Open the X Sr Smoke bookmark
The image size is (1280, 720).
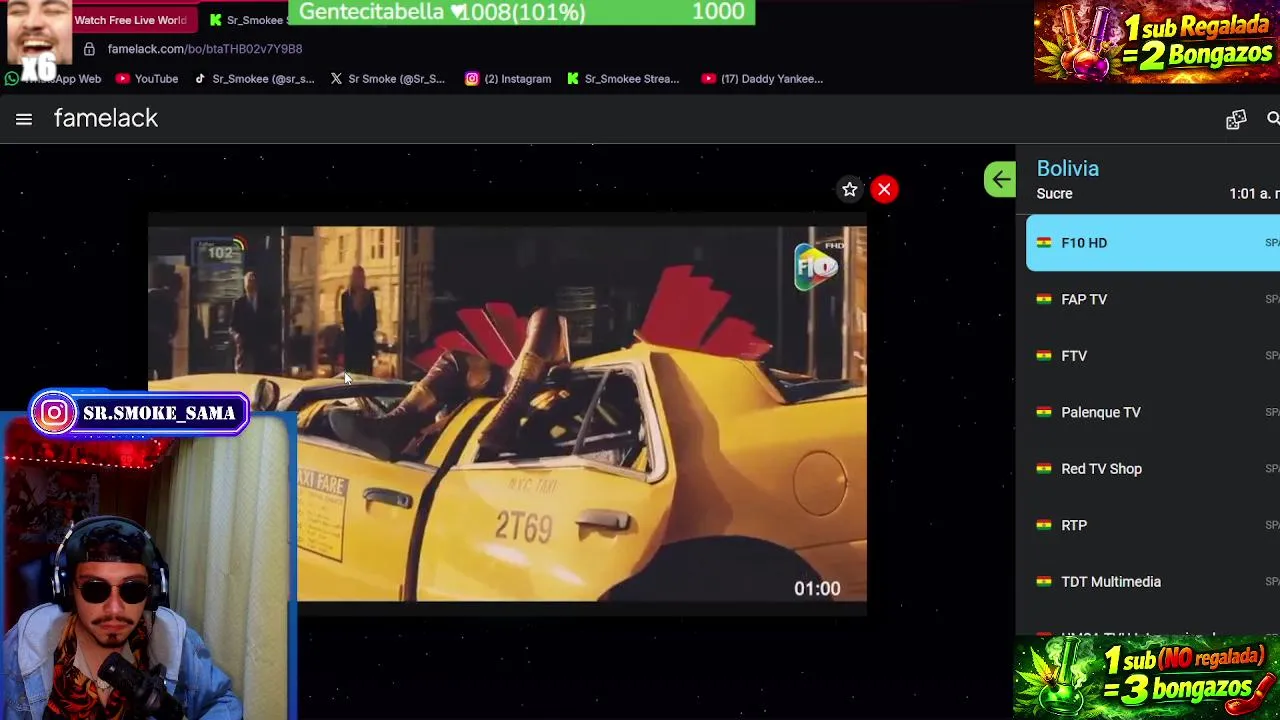pyautogui.click(x=387, y=79)
